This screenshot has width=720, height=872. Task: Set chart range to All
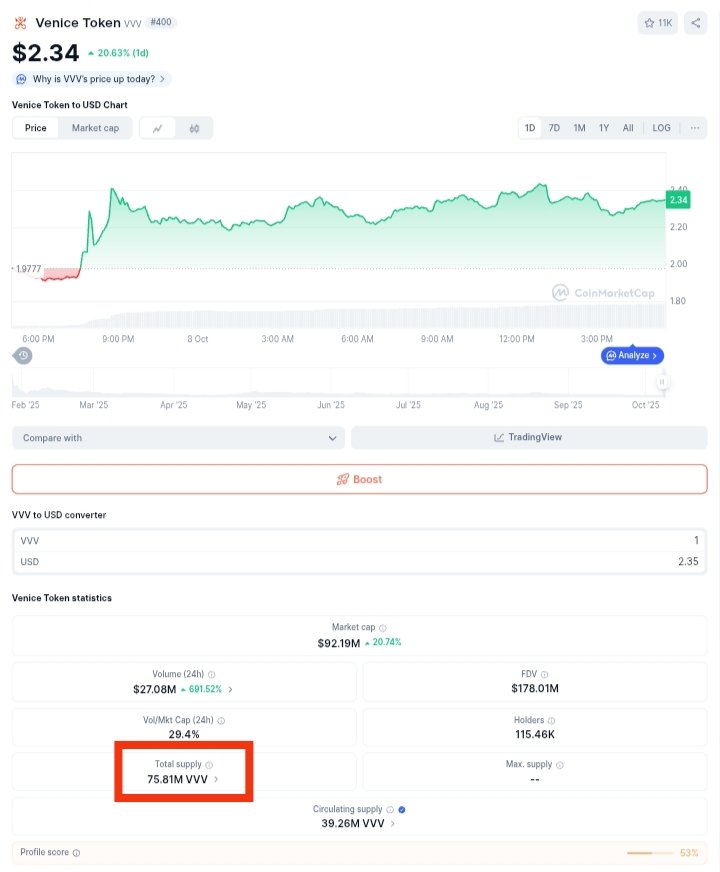628,128
